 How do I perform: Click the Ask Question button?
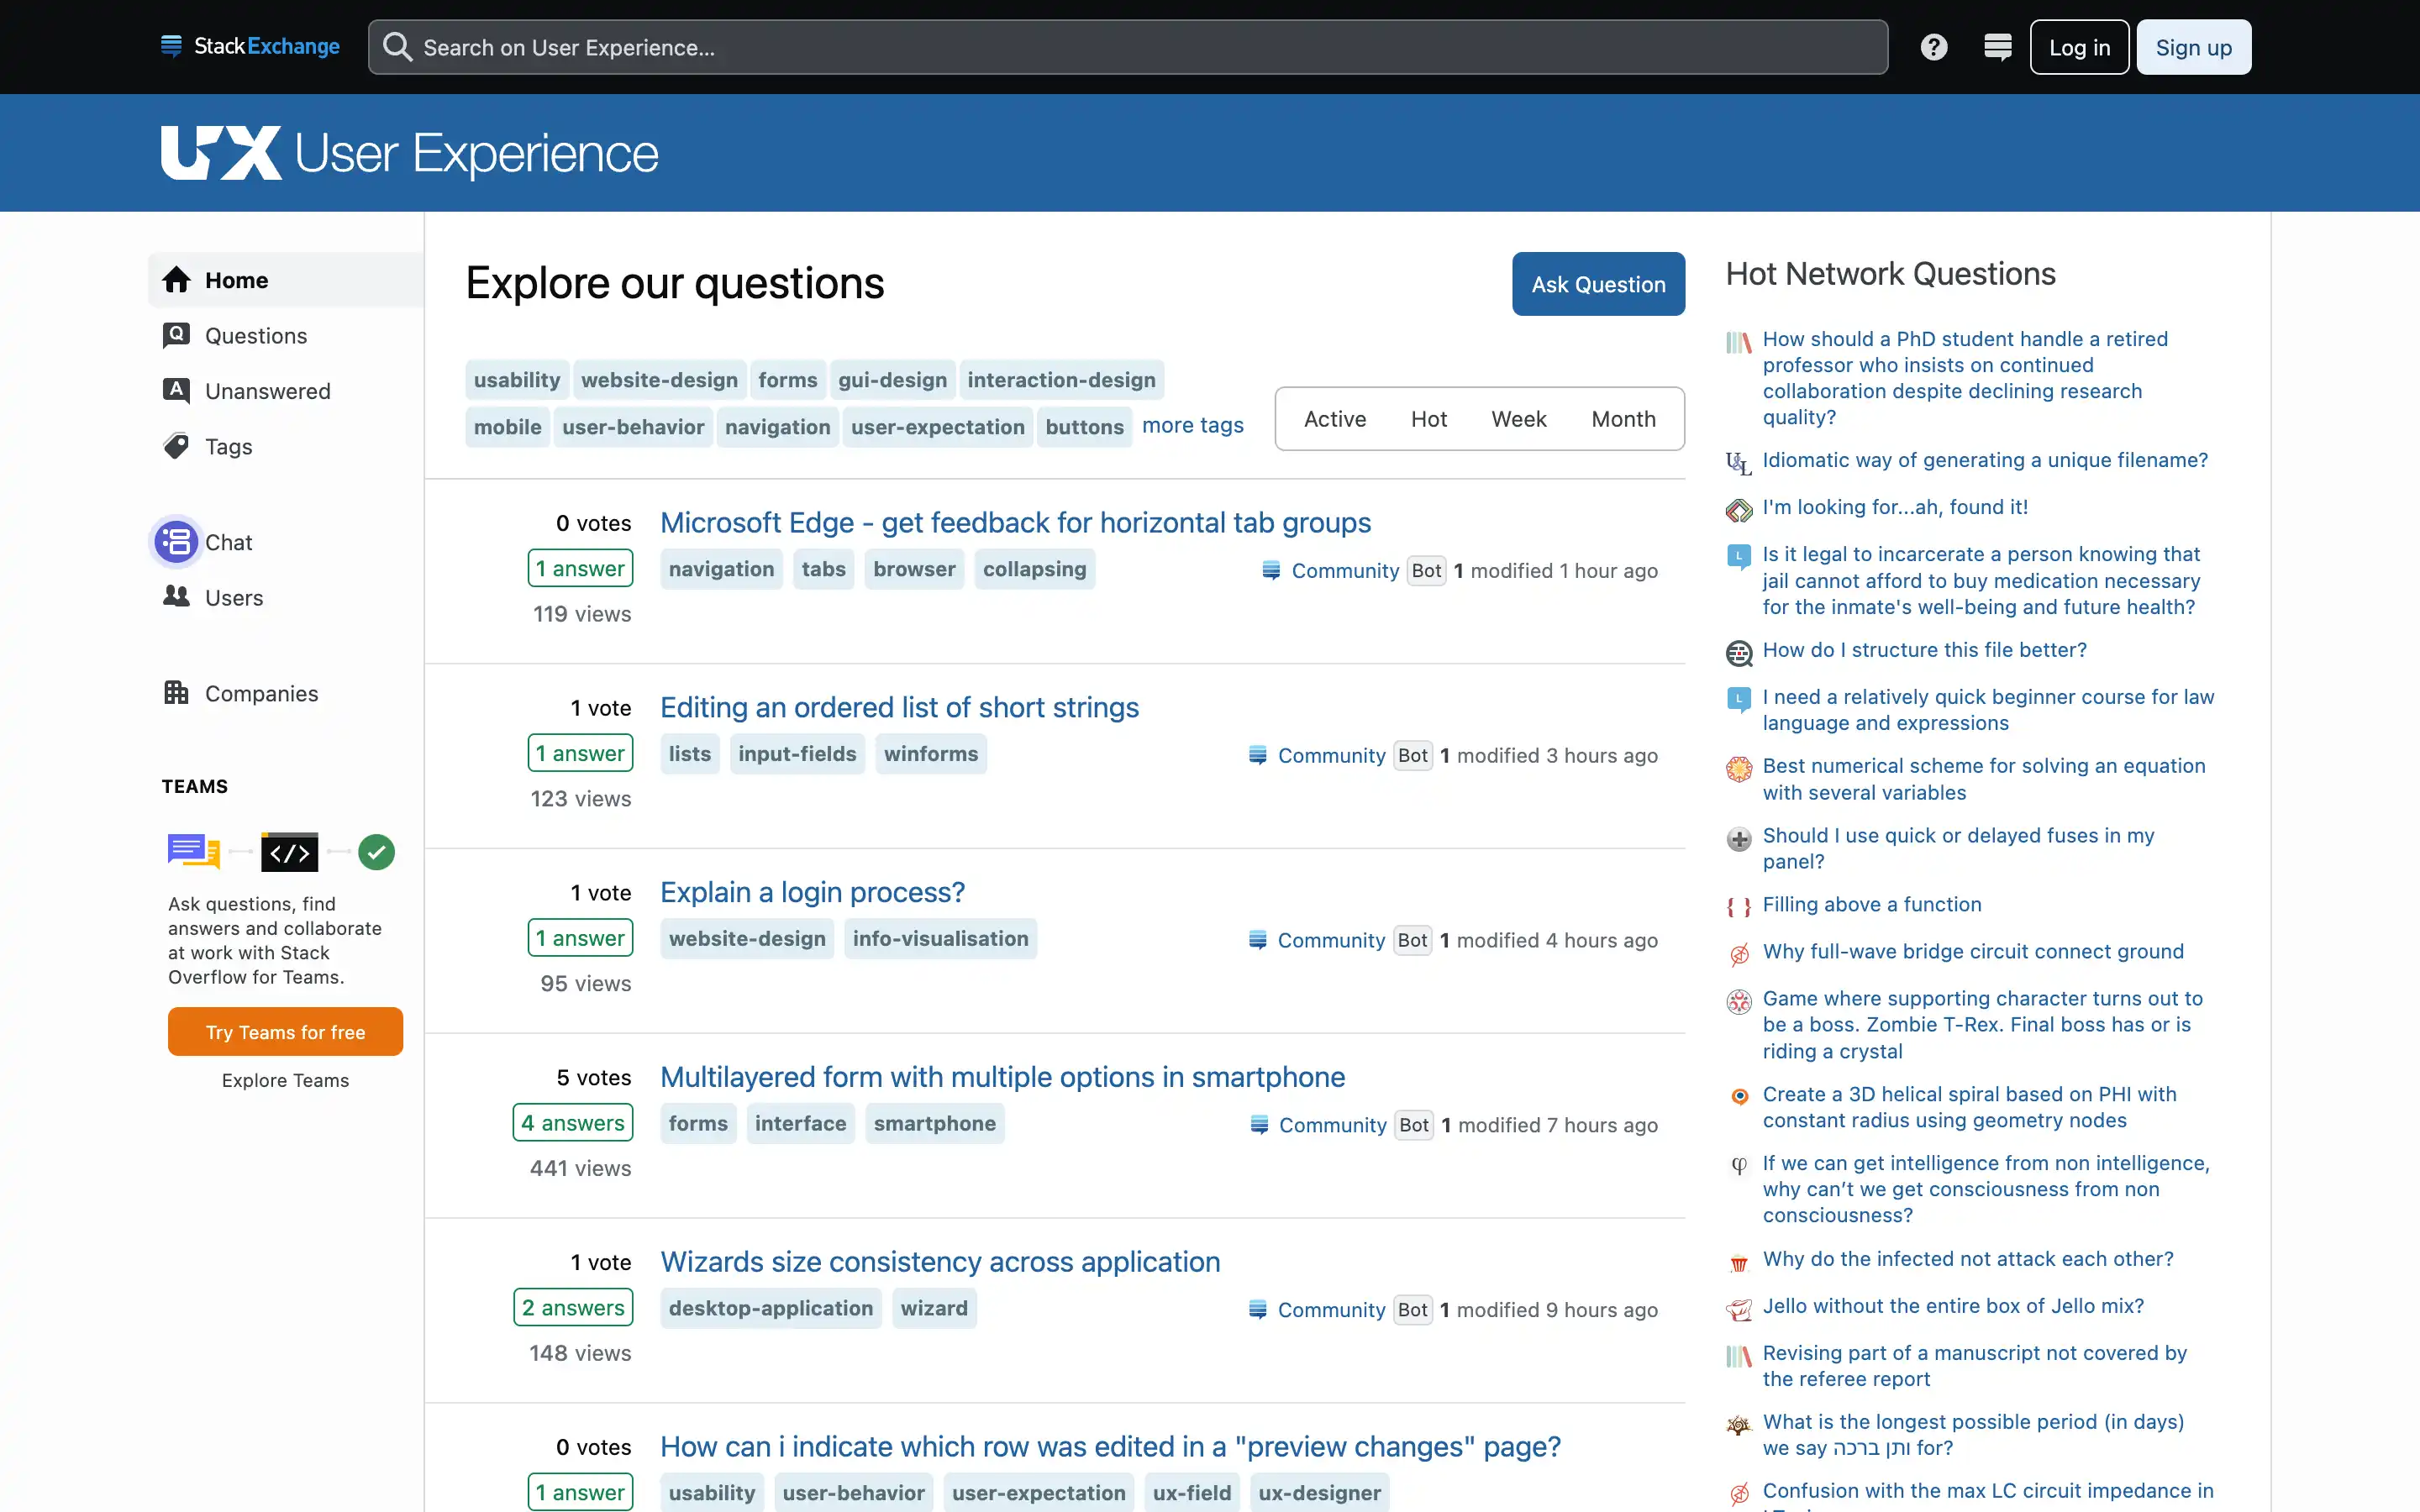[x=1598, y=284]
